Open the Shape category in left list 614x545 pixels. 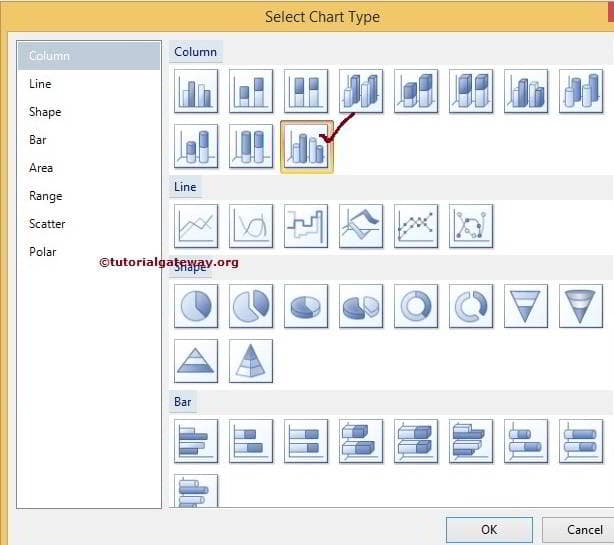(x=89, y=112)
